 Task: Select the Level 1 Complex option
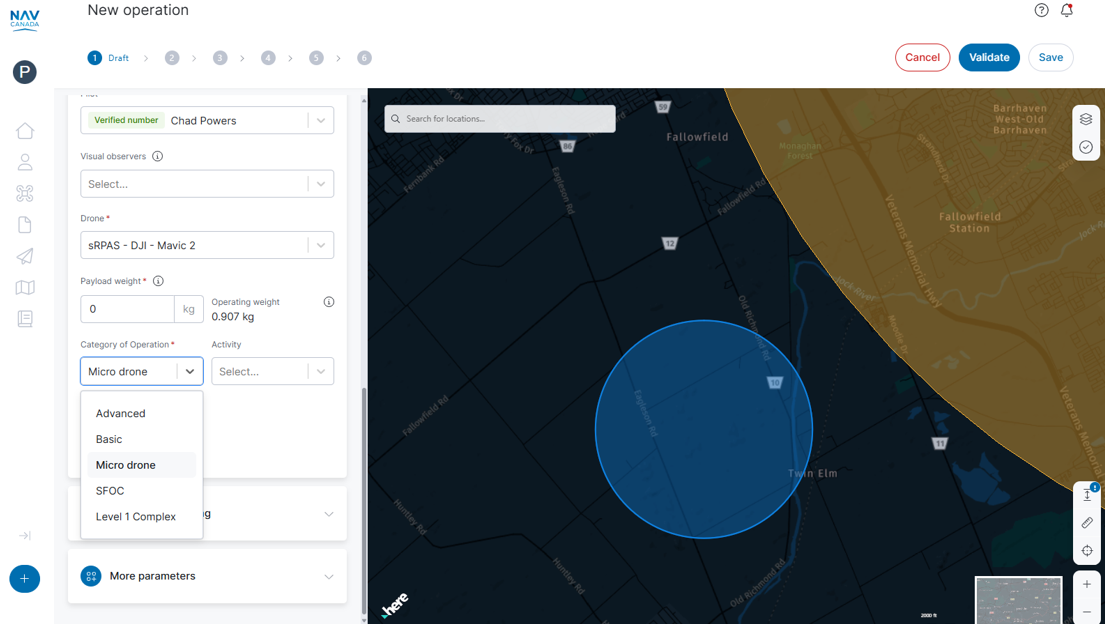click(136, 517)
